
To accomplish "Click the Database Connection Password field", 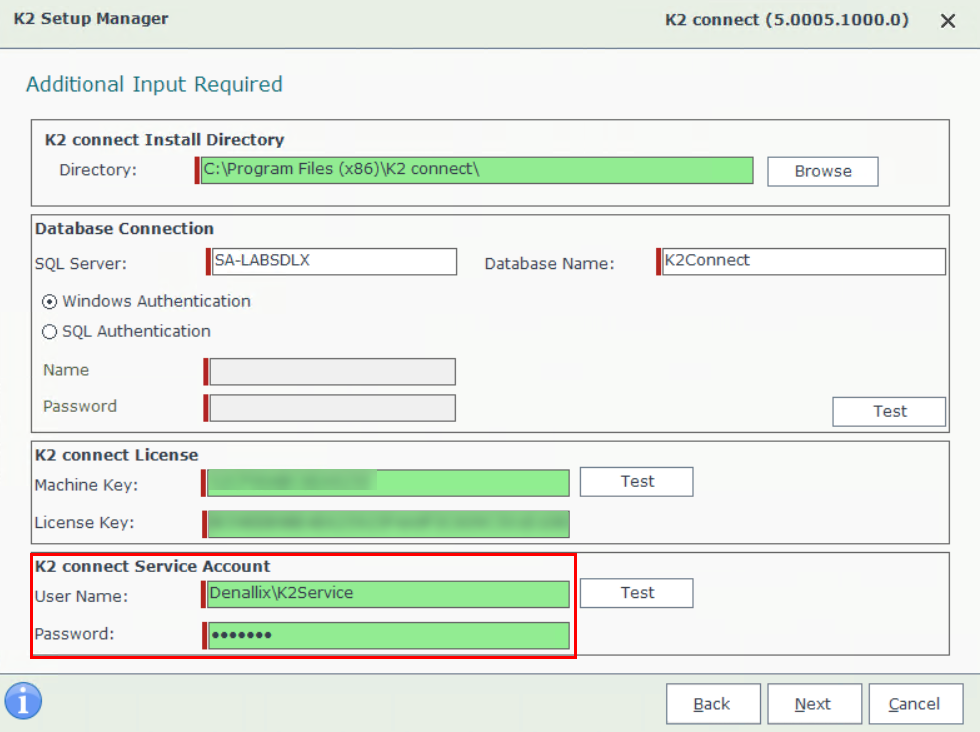I will point(332,408).
